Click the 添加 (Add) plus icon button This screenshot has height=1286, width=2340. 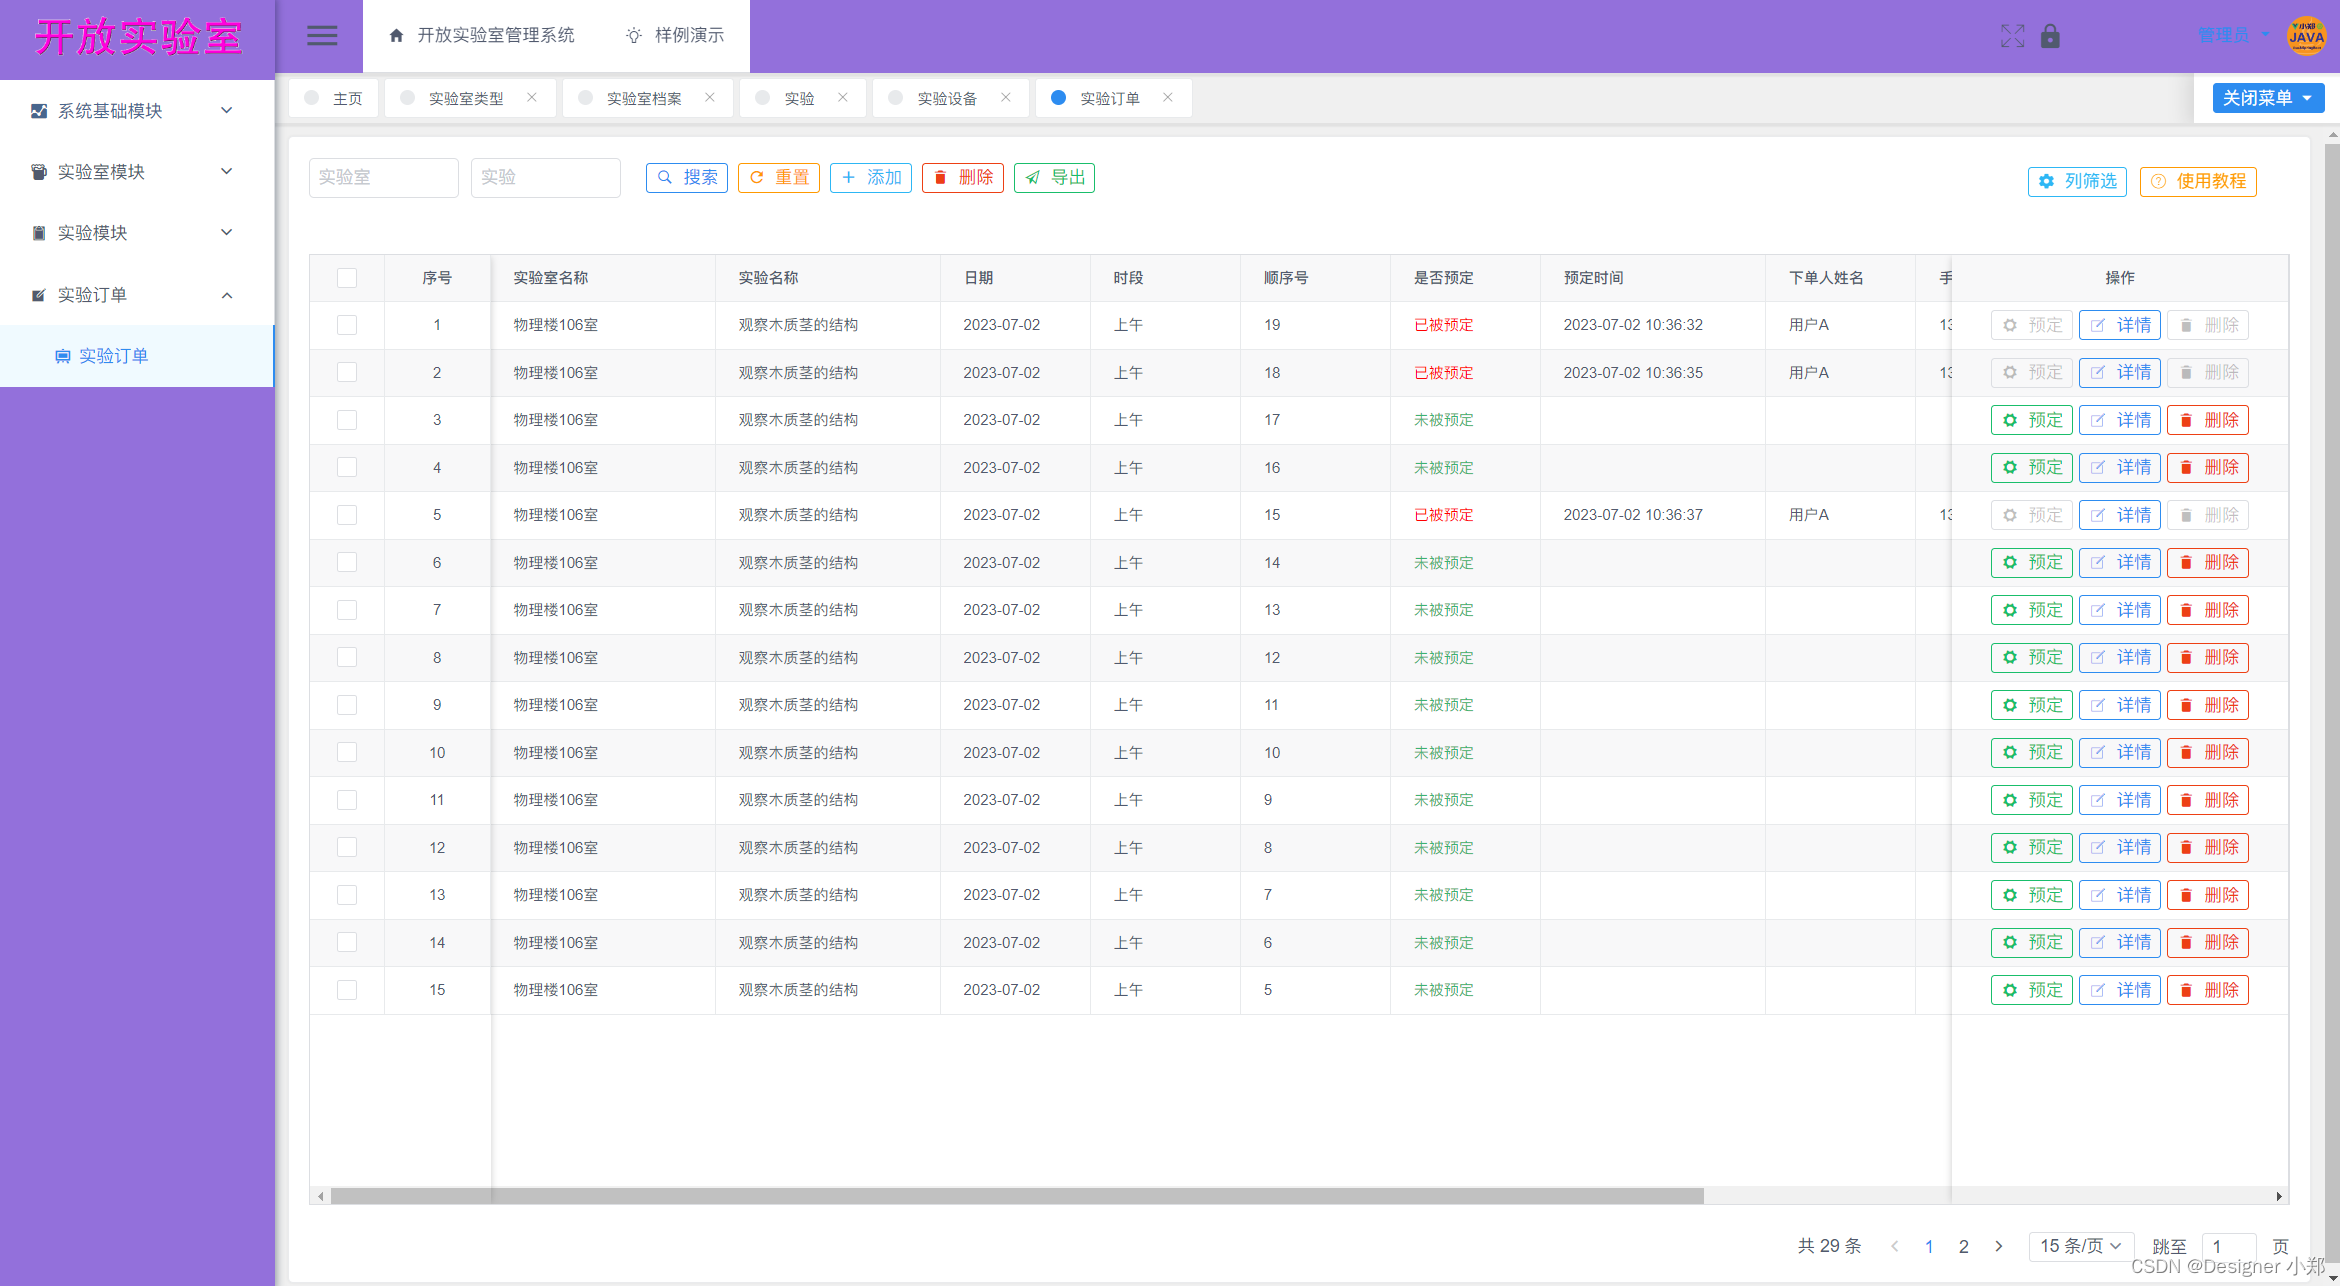click(x=871, y=176)
